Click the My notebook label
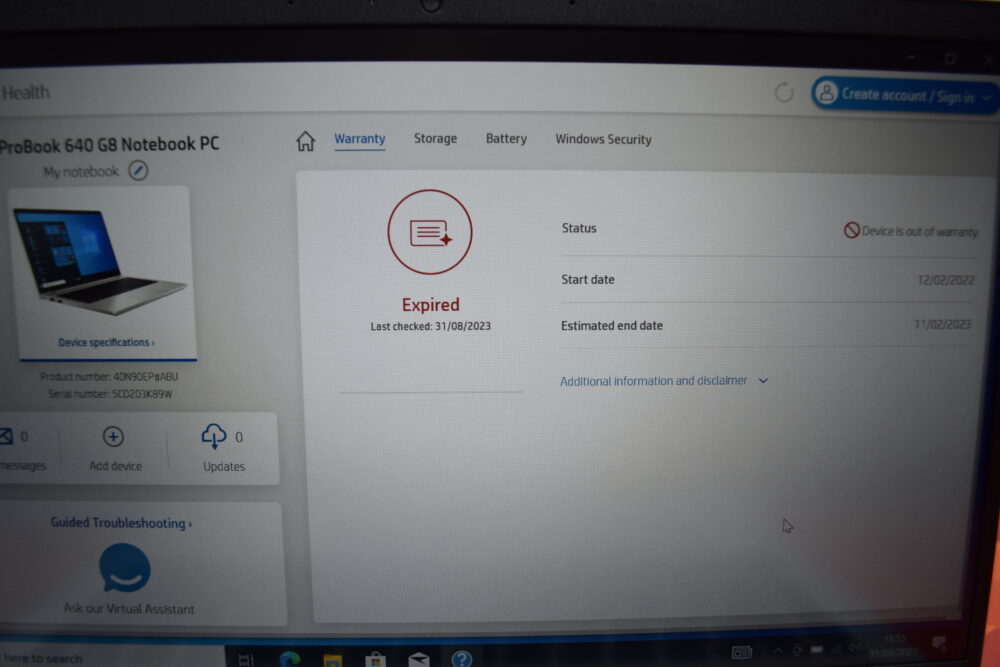 pyautogui.click(x=81, y=172)
